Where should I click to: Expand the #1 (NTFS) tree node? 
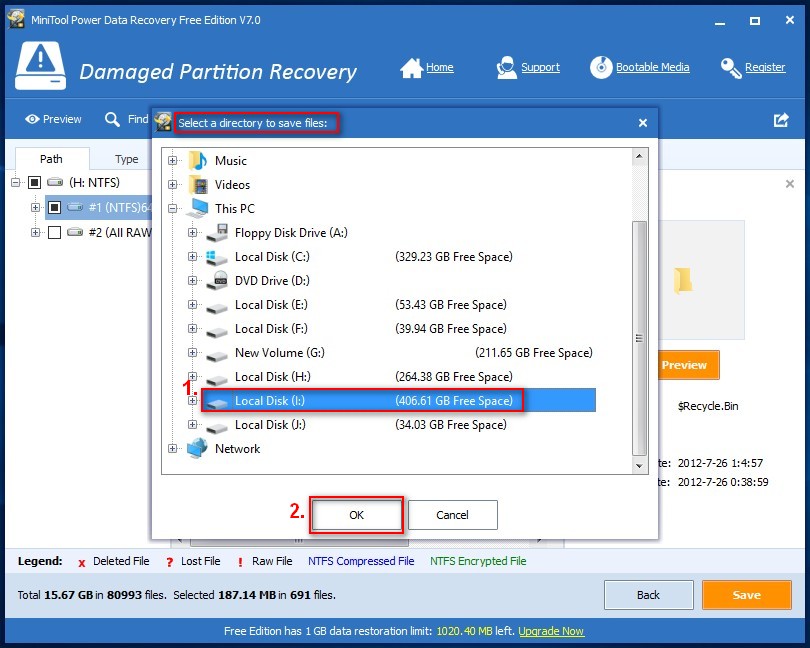pos(35,208)
